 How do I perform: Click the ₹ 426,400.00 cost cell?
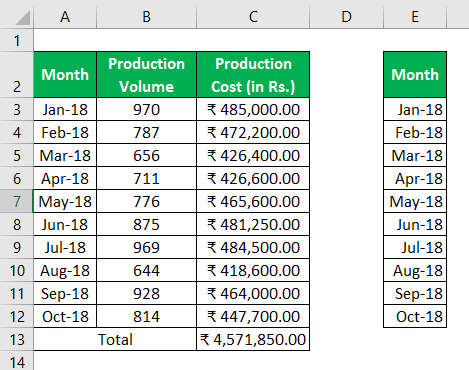pos(253,155)
